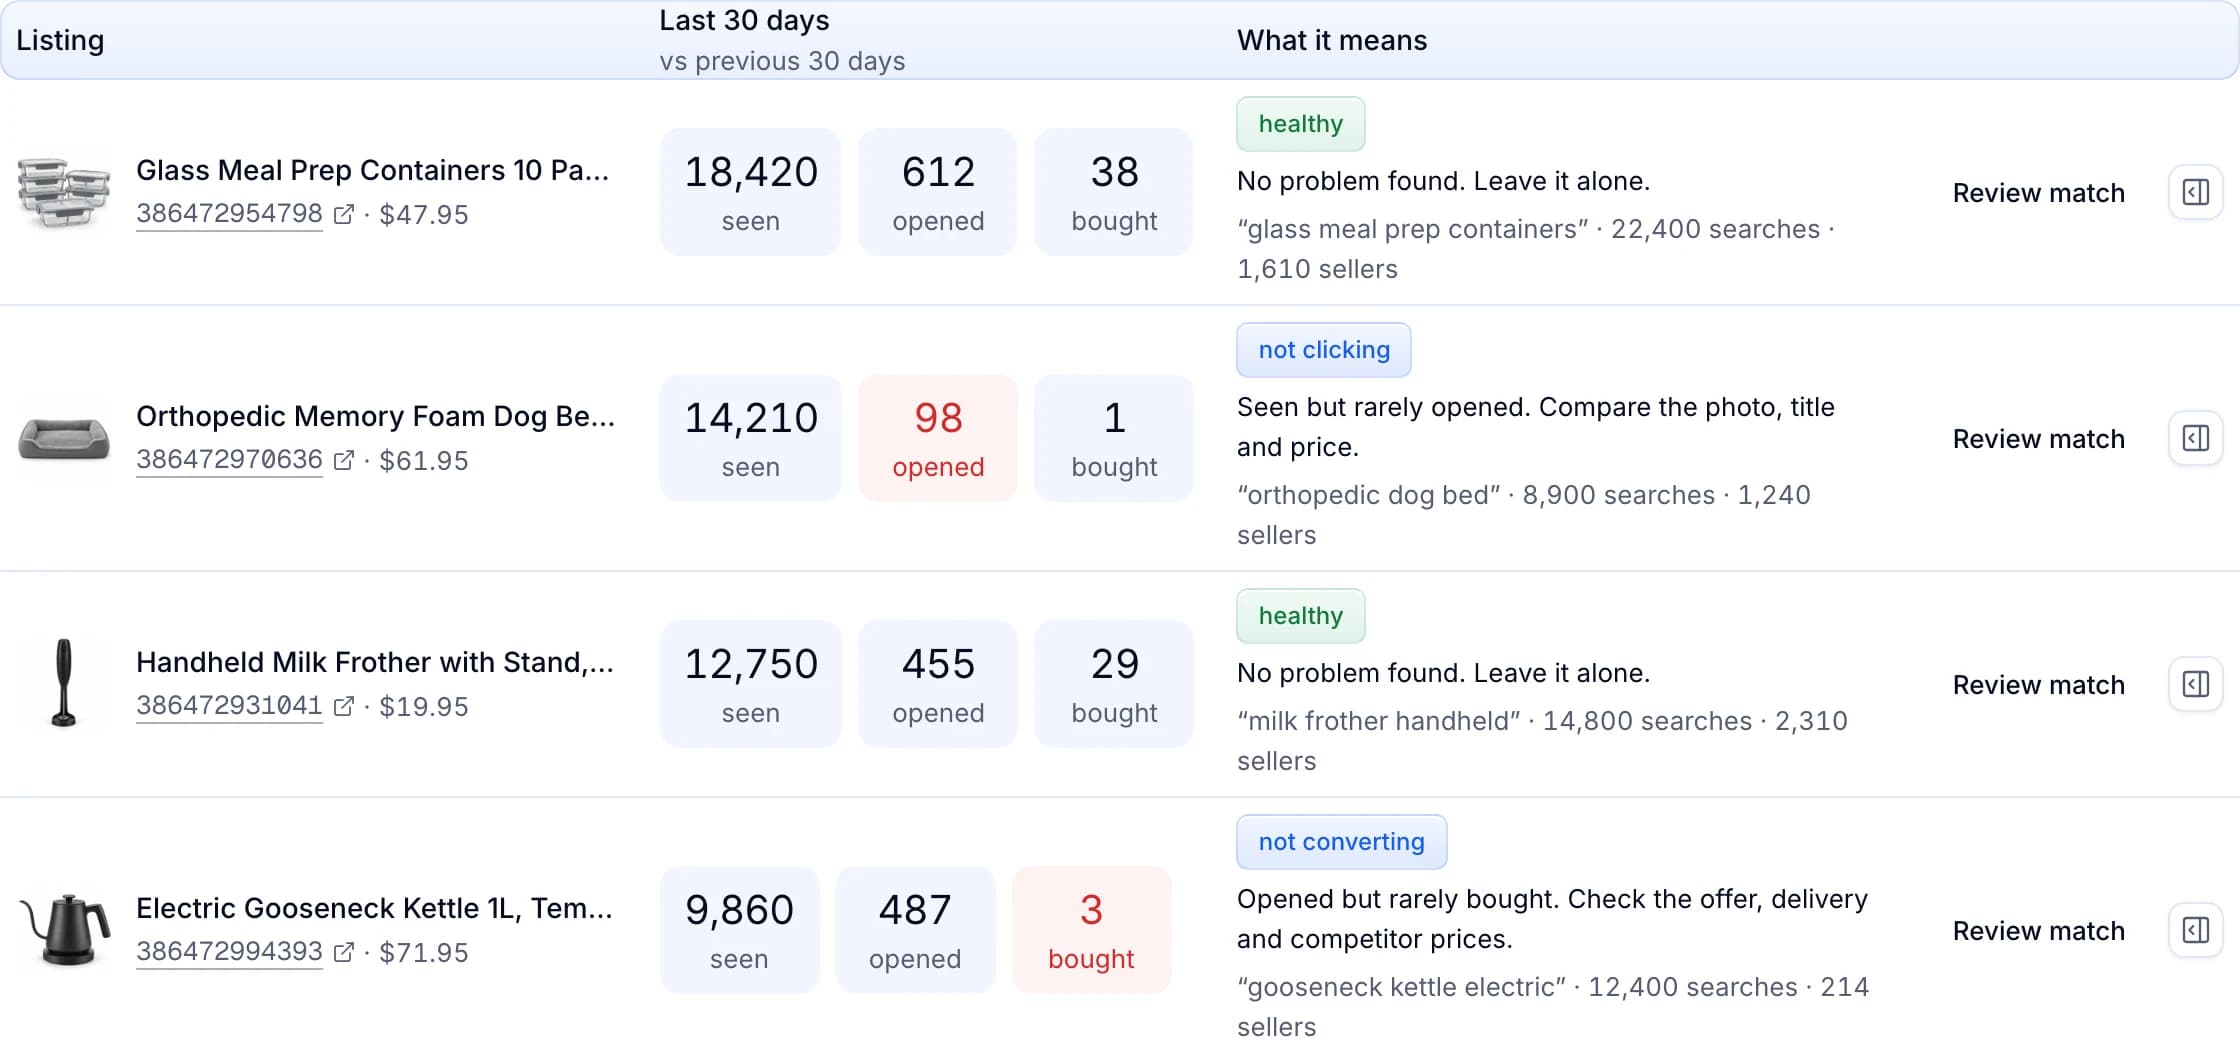2240x1062 pixels.
Task: Open listing ID 386472970636 link
Action: click(229, 460)
